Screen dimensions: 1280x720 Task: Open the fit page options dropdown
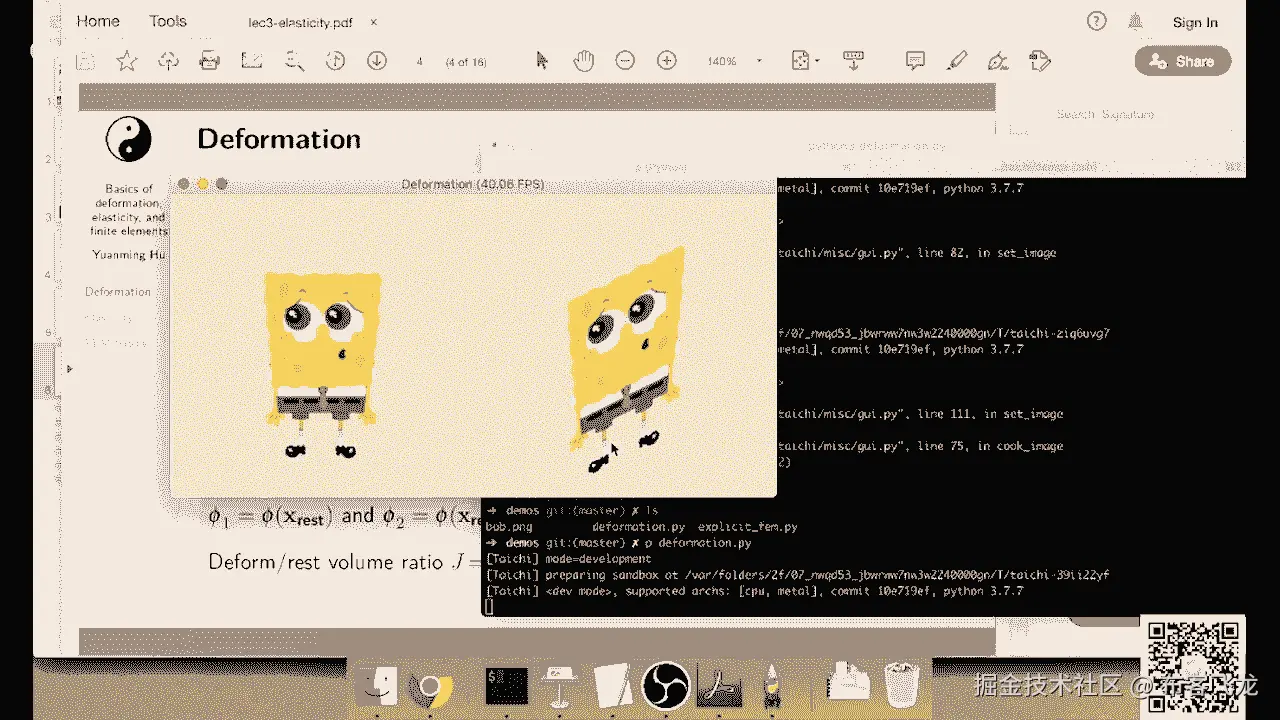tap(806, 61)
